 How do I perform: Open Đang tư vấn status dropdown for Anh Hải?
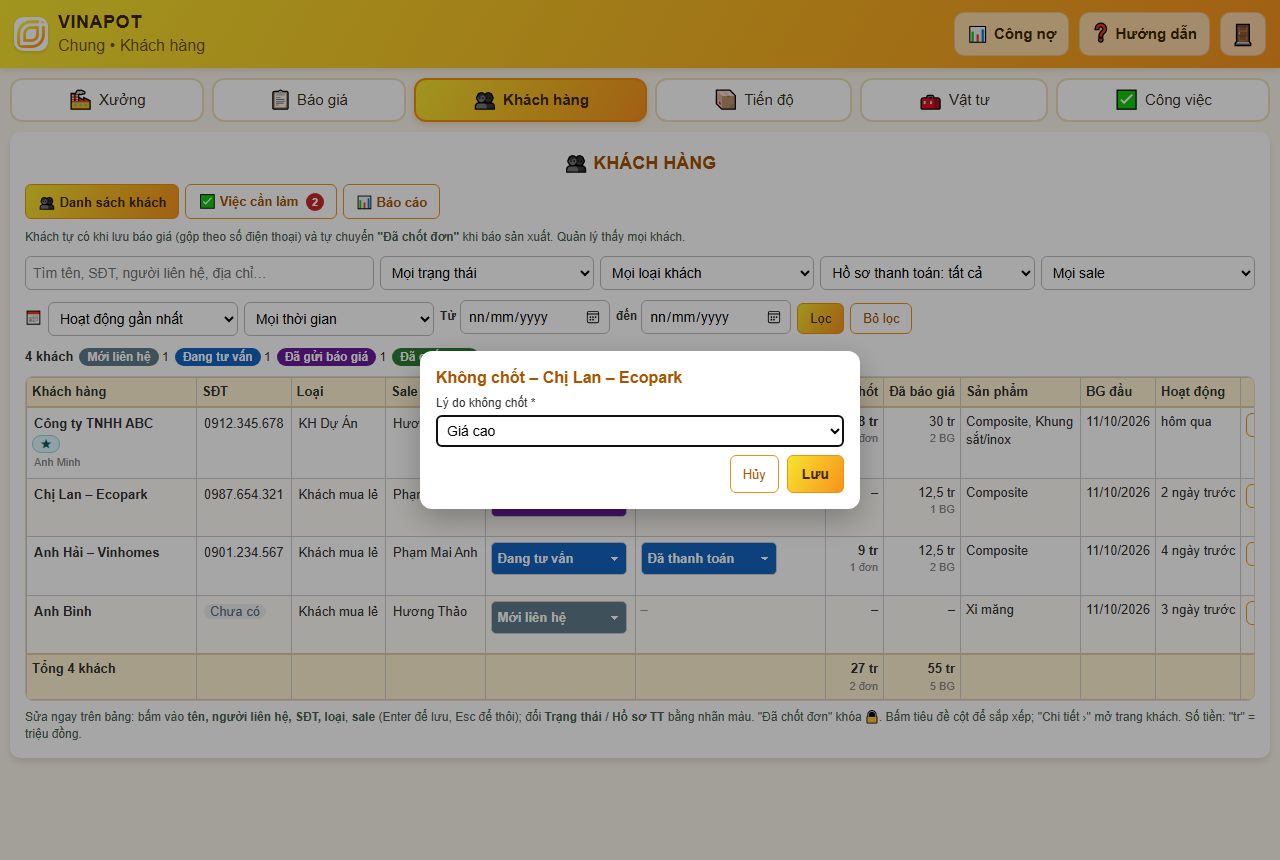point(559,559)
